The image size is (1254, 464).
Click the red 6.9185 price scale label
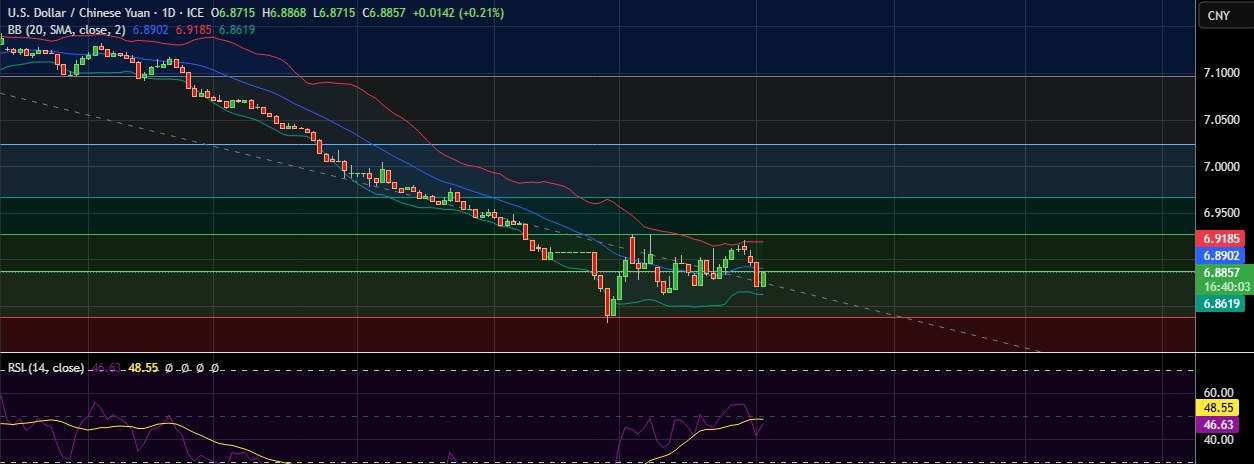tap(1221, 240)
